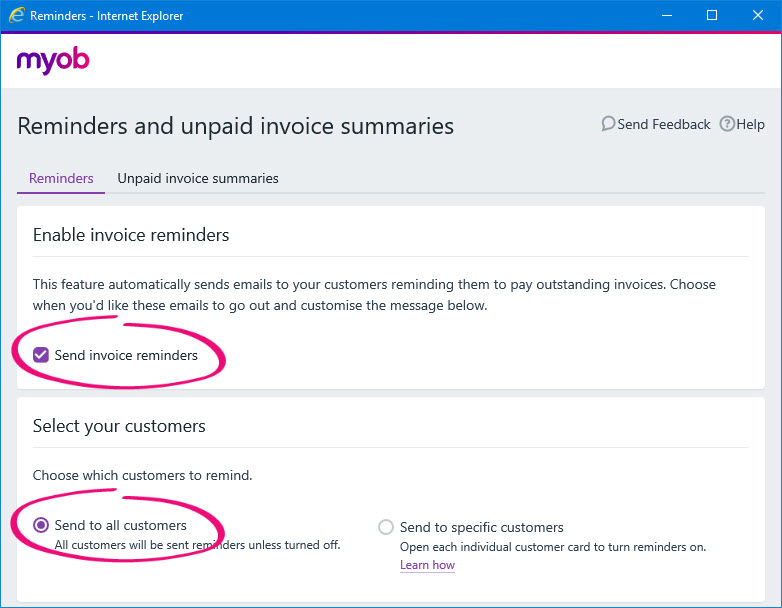This screenshot has width=782, height=608.
Task: Click the Send Feedback speech bubble icon
Action: (608, 124)
